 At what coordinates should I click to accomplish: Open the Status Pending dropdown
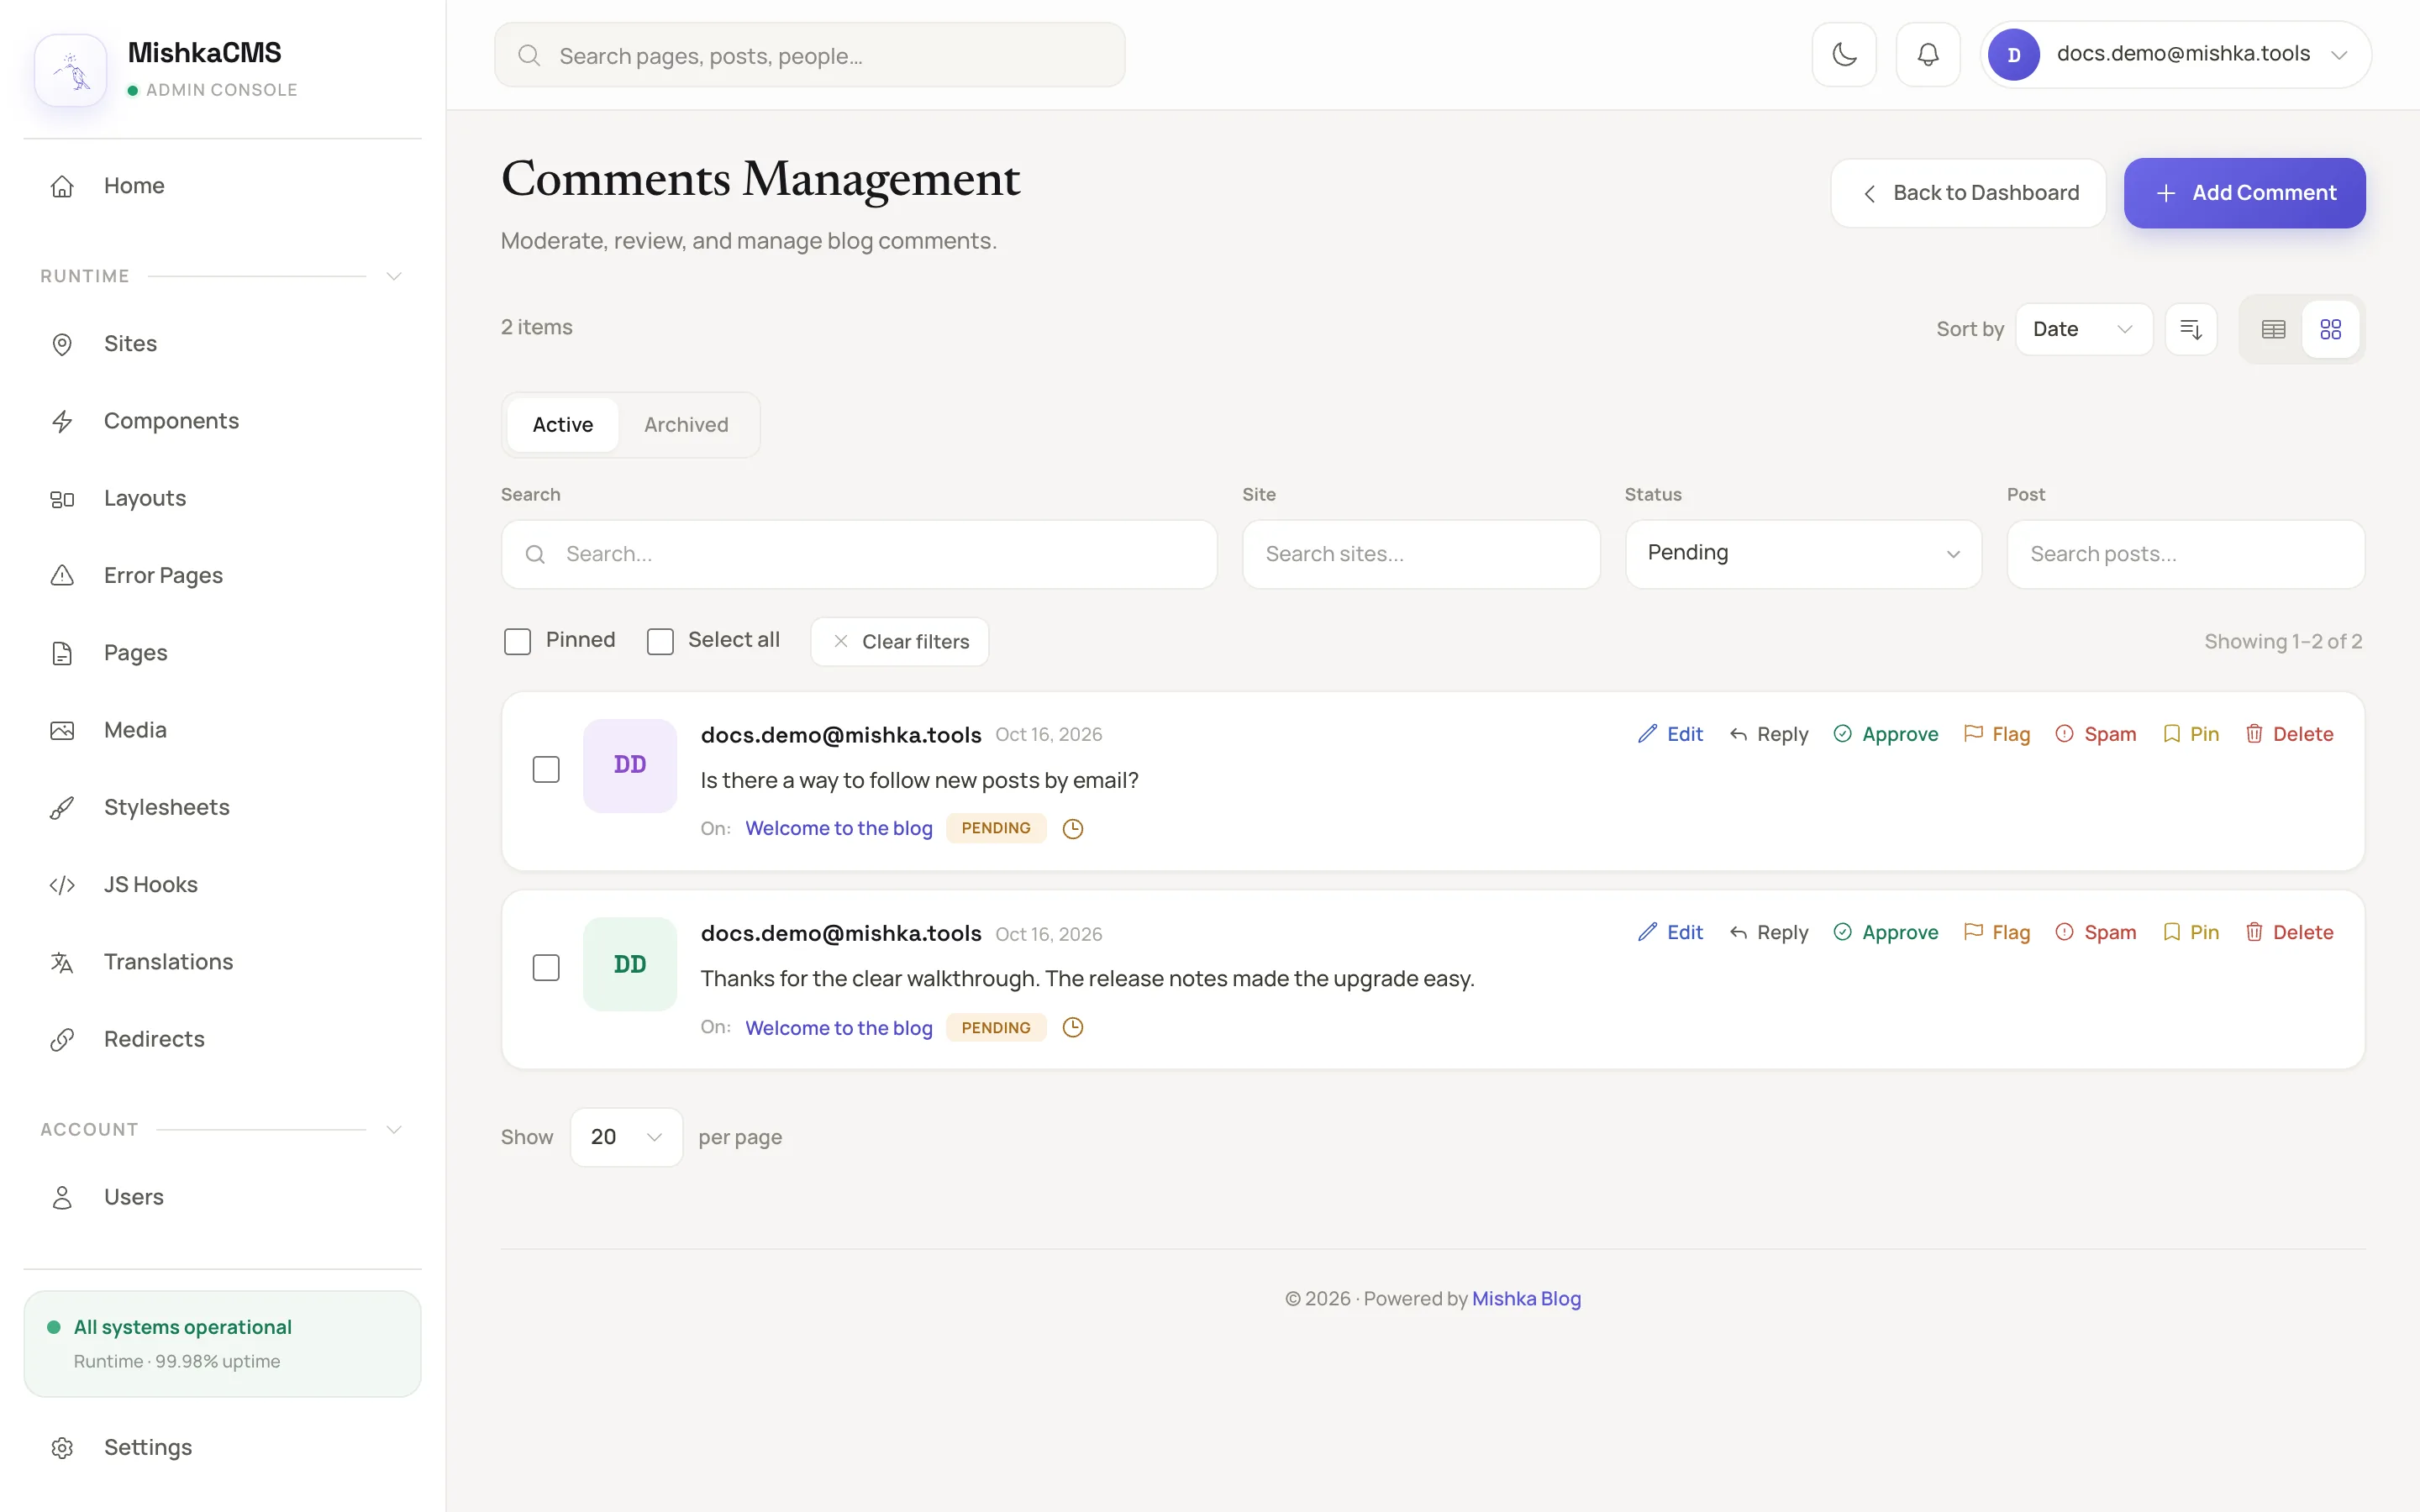point(1802,553)
